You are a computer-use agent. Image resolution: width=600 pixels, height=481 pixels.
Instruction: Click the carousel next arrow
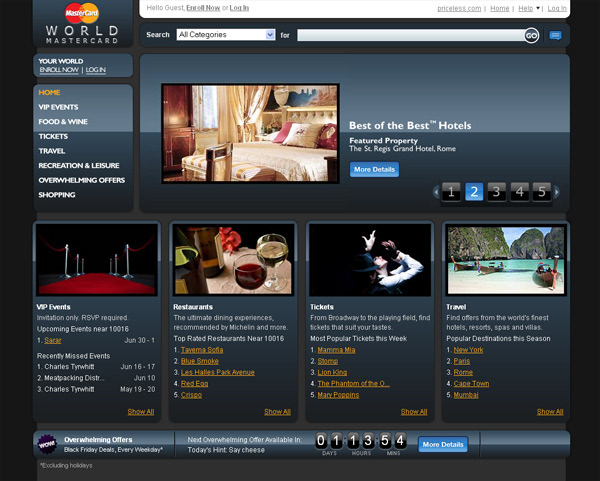[x=556, y=192]
